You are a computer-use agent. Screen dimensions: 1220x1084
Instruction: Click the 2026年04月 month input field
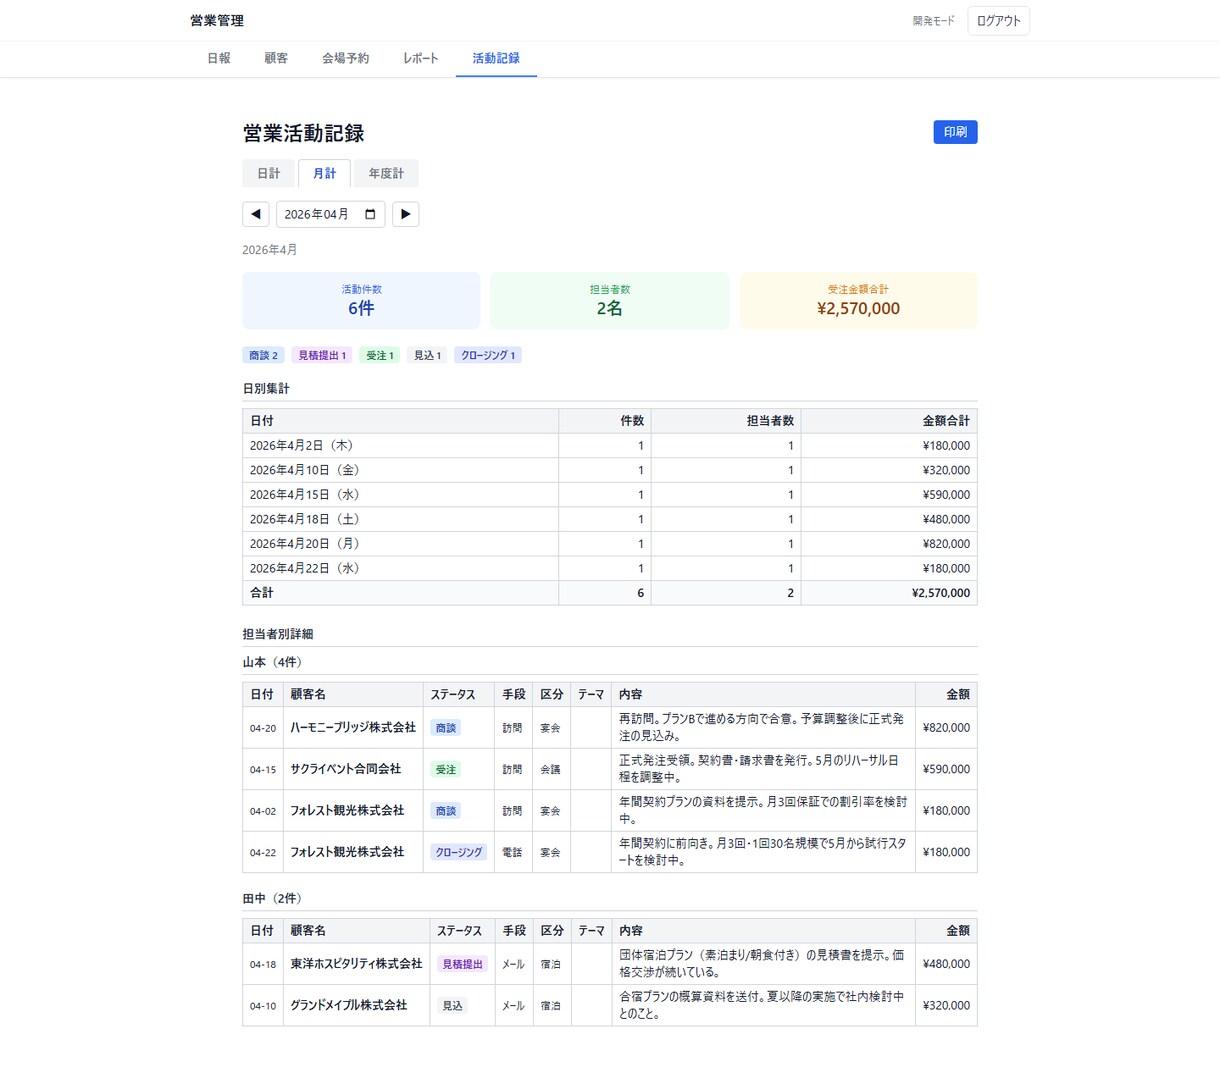coord(330,214)
